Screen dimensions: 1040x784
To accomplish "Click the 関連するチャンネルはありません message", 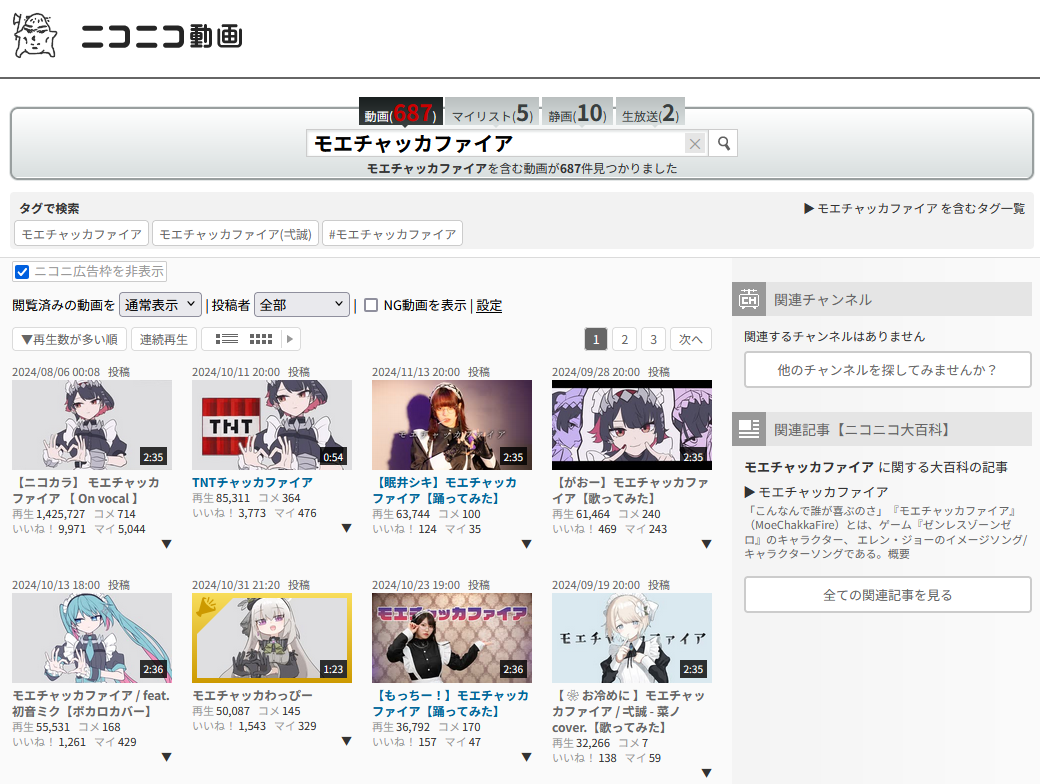I will click(834, 336).
